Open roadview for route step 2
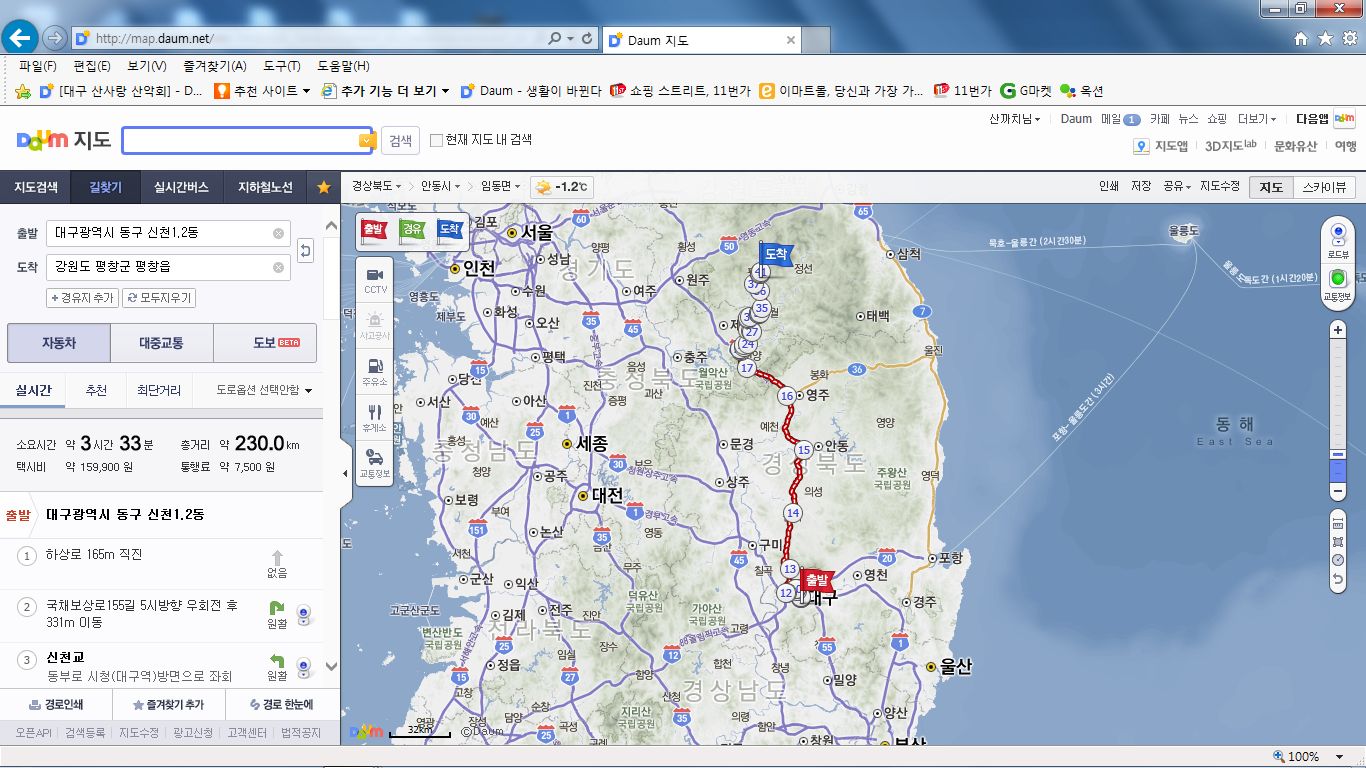 pos(304,616)
